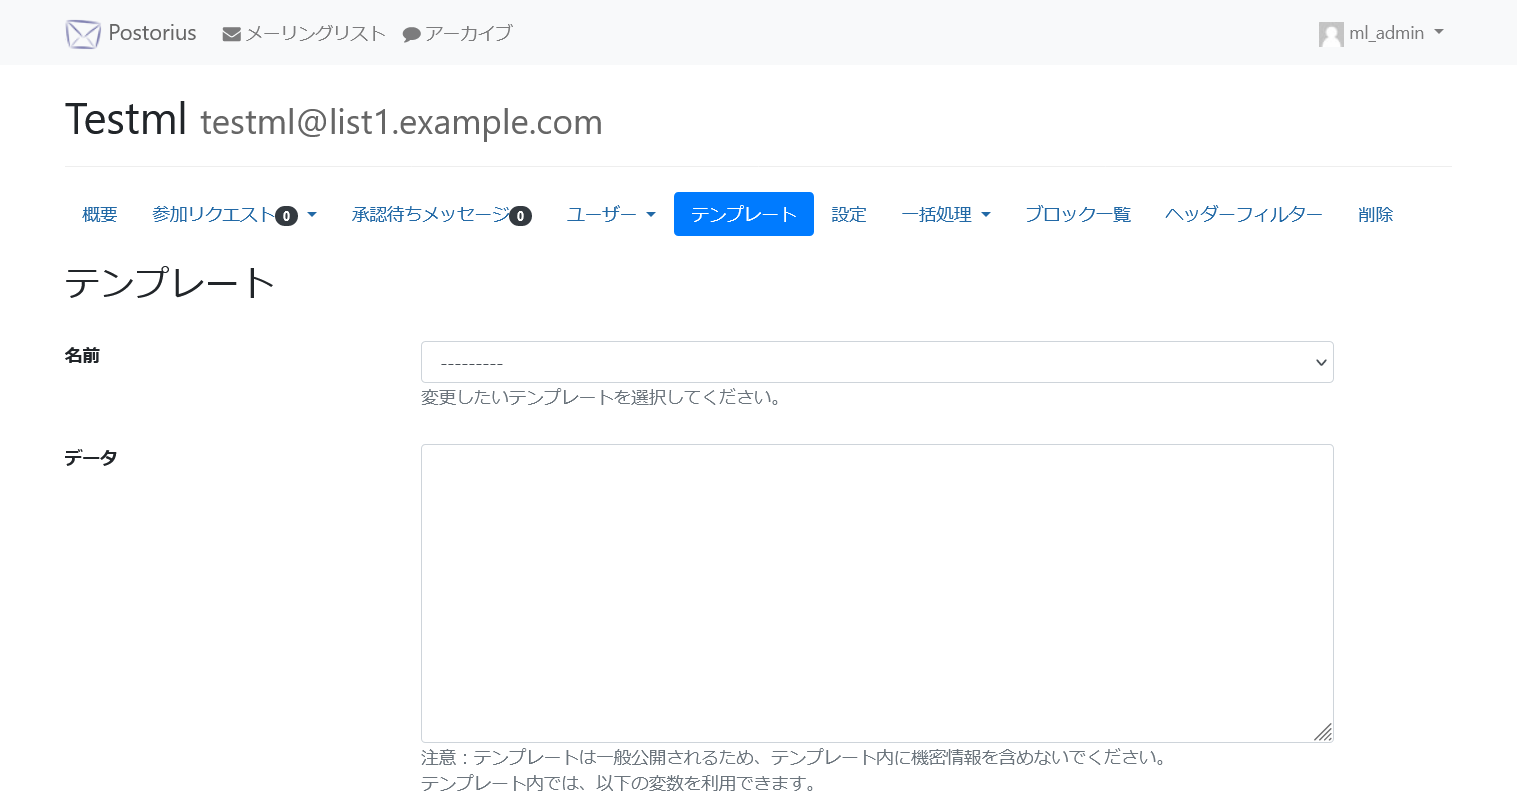Click help text 変更したいテンプレートを選択してください。
The image size is (1517, 798).
coord(601,397)
